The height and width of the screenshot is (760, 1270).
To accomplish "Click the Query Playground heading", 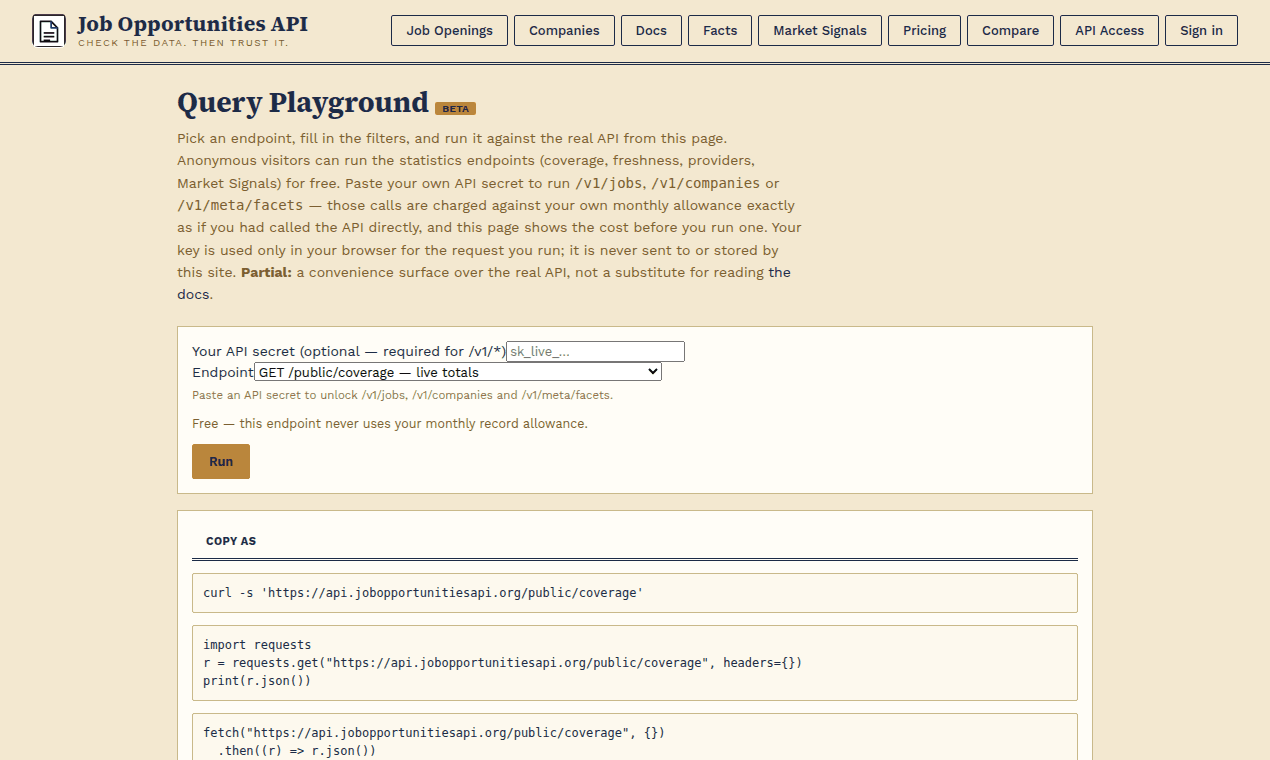I will 303,103.
